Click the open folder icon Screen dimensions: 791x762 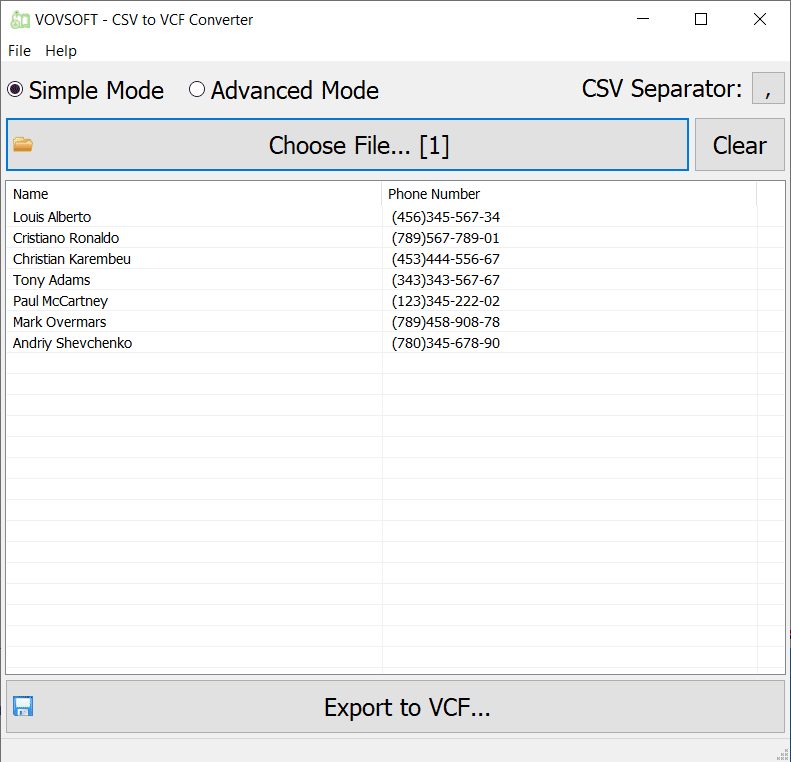pyautogui.click(x=23, y=145)
